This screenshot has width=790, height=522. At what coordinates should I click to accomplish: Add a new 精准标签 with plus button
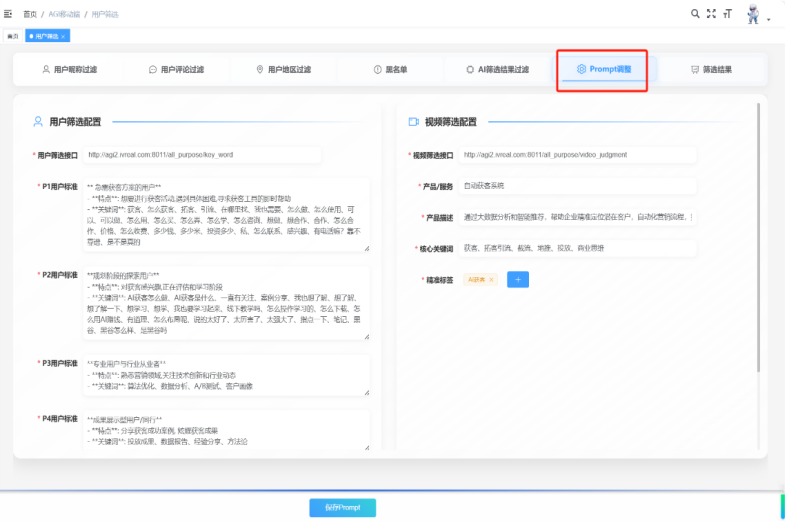click(518, 280)
